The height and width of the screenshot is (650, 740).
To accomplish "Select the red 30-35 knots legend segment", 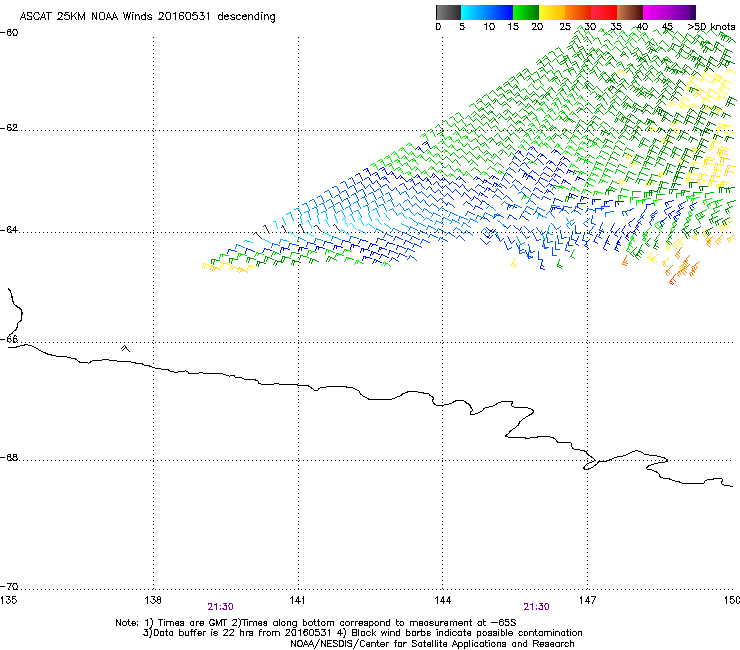I will 604,12.
